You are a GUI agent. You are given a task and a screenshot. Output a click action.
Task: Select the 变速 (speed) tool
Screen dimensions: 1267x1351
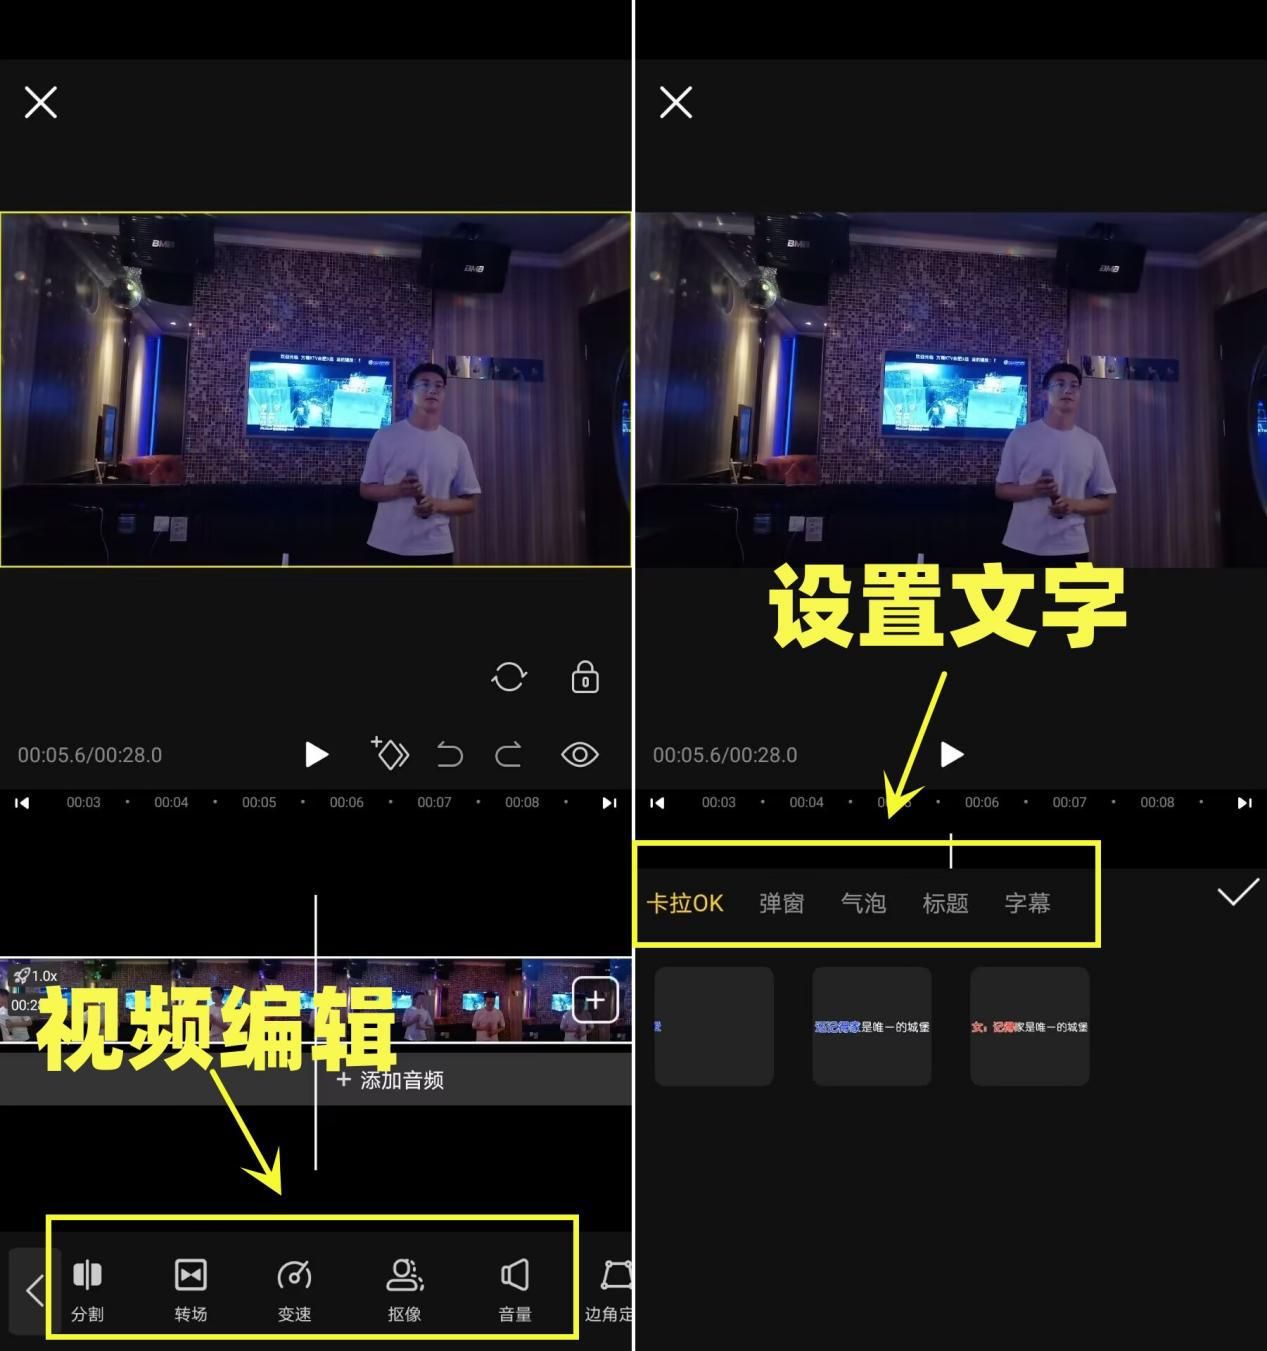(294, 1287)
